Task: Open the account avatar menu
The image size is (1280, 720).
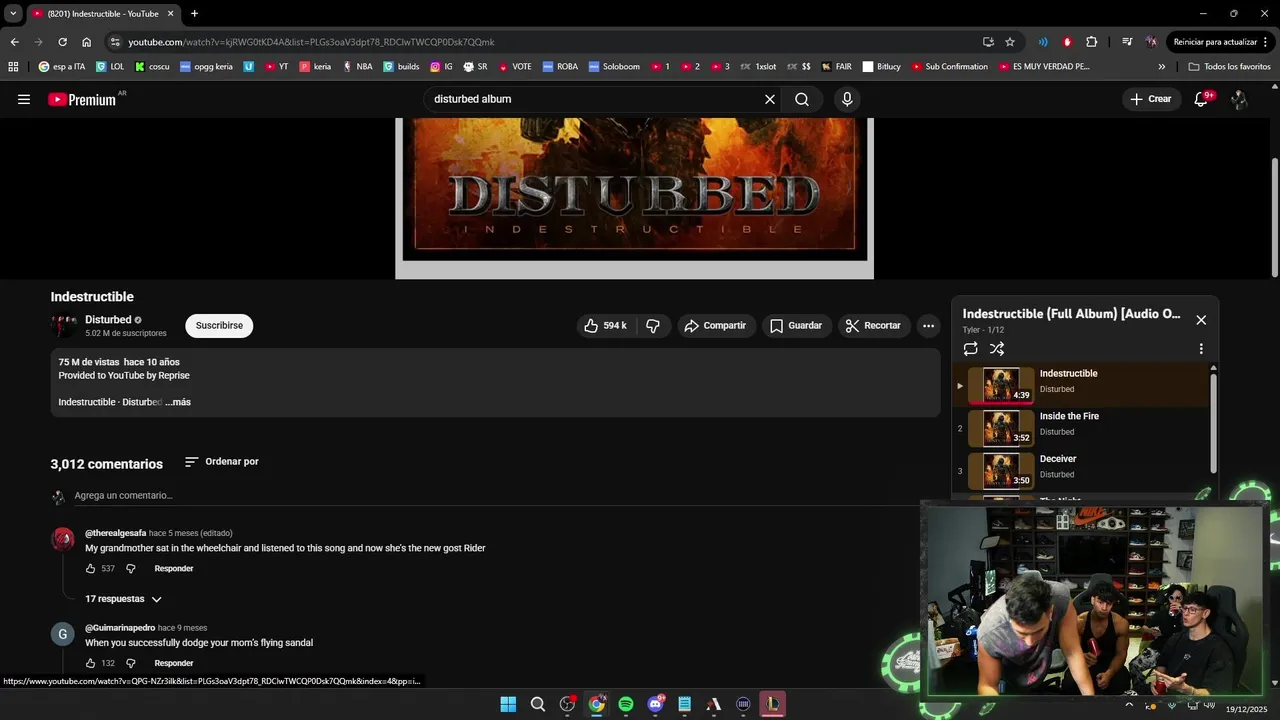Action: coord(1239,99)
